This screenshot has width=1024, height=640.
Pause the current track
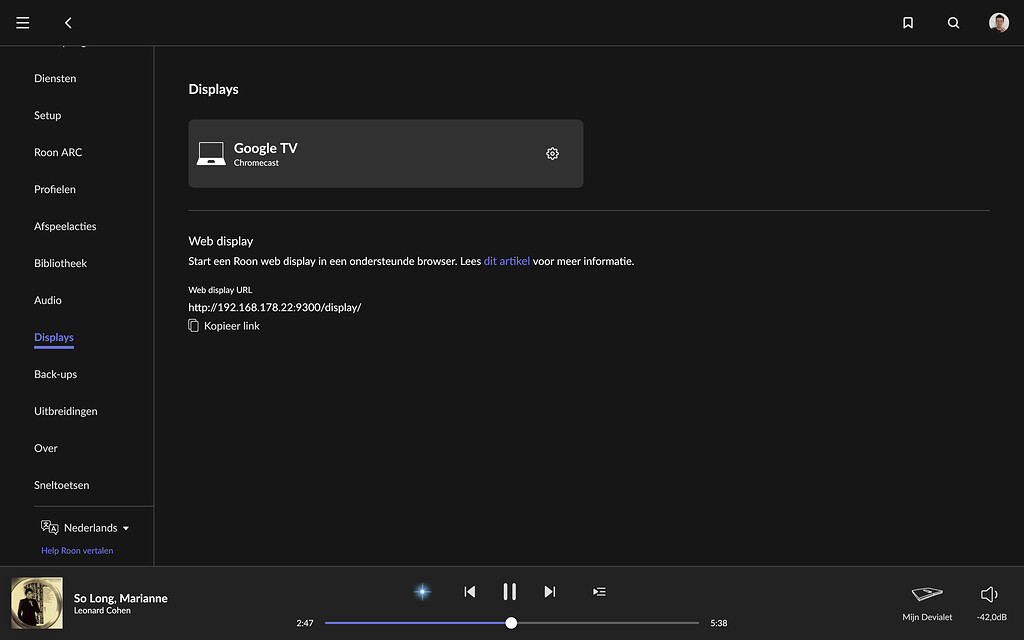click(509, 592)
